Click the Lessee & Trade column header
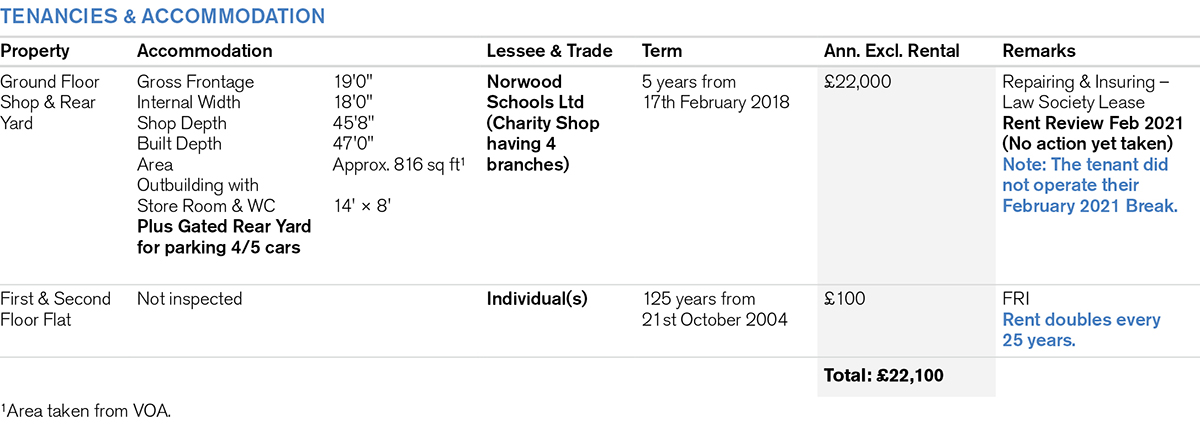This screenshot has height=445, width=1200. (549, 51)
